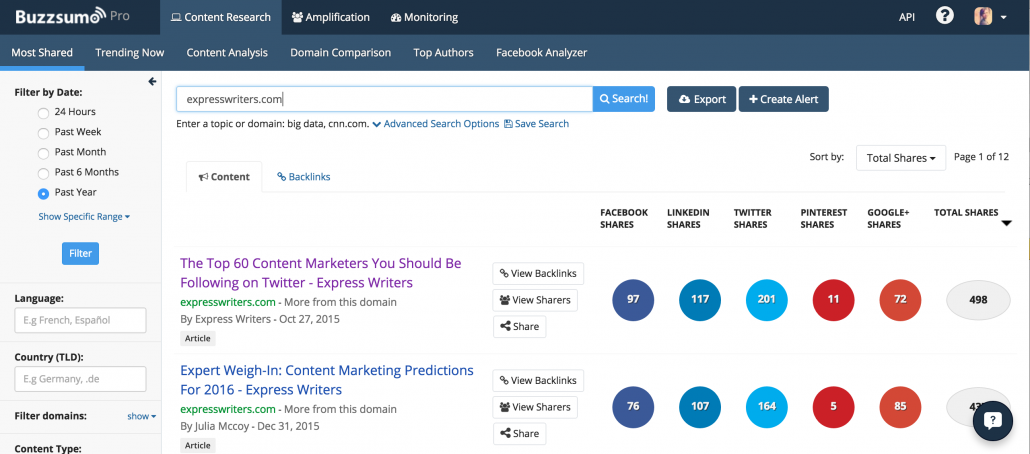Screen dimensions: 1030x454
Task: Switch to Domain Comparison
Action: tap(340, 53)
